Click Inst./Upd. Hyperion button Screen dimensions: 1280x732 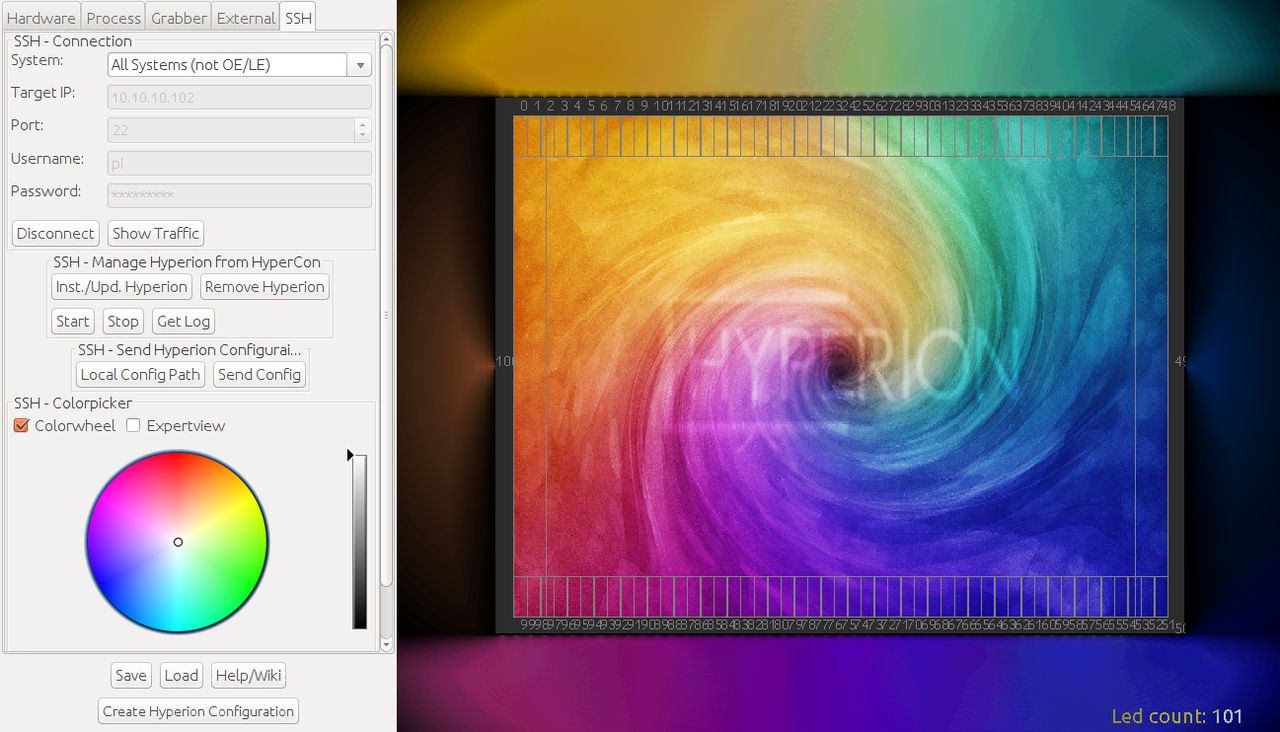121,287
